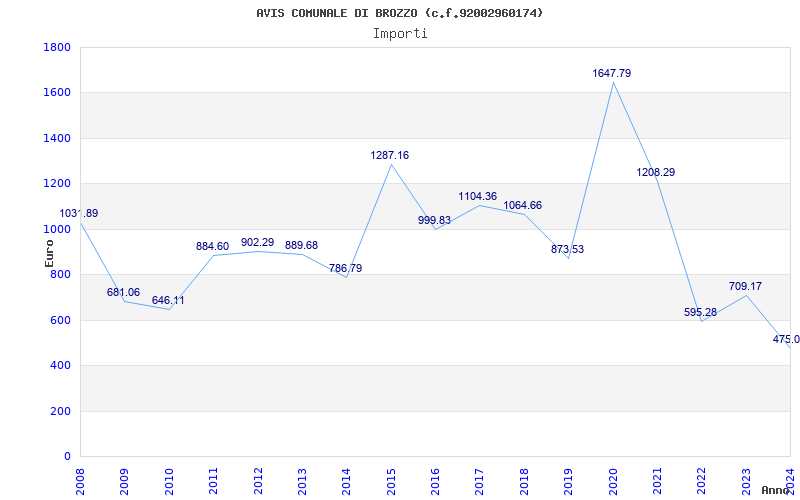
Task: Click the 646.11 value label
Action: pyautogui.click(x=168, y=301)
